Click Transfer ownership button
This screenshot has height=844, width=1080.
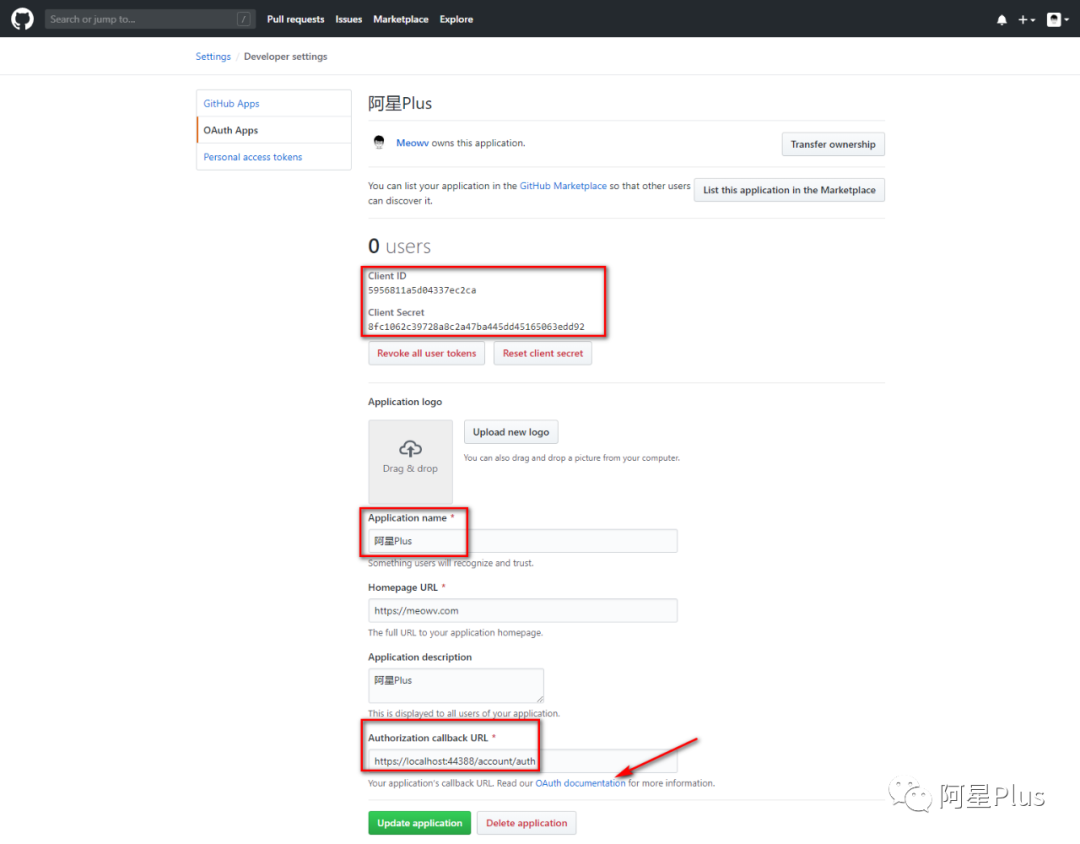click(833, 144)
